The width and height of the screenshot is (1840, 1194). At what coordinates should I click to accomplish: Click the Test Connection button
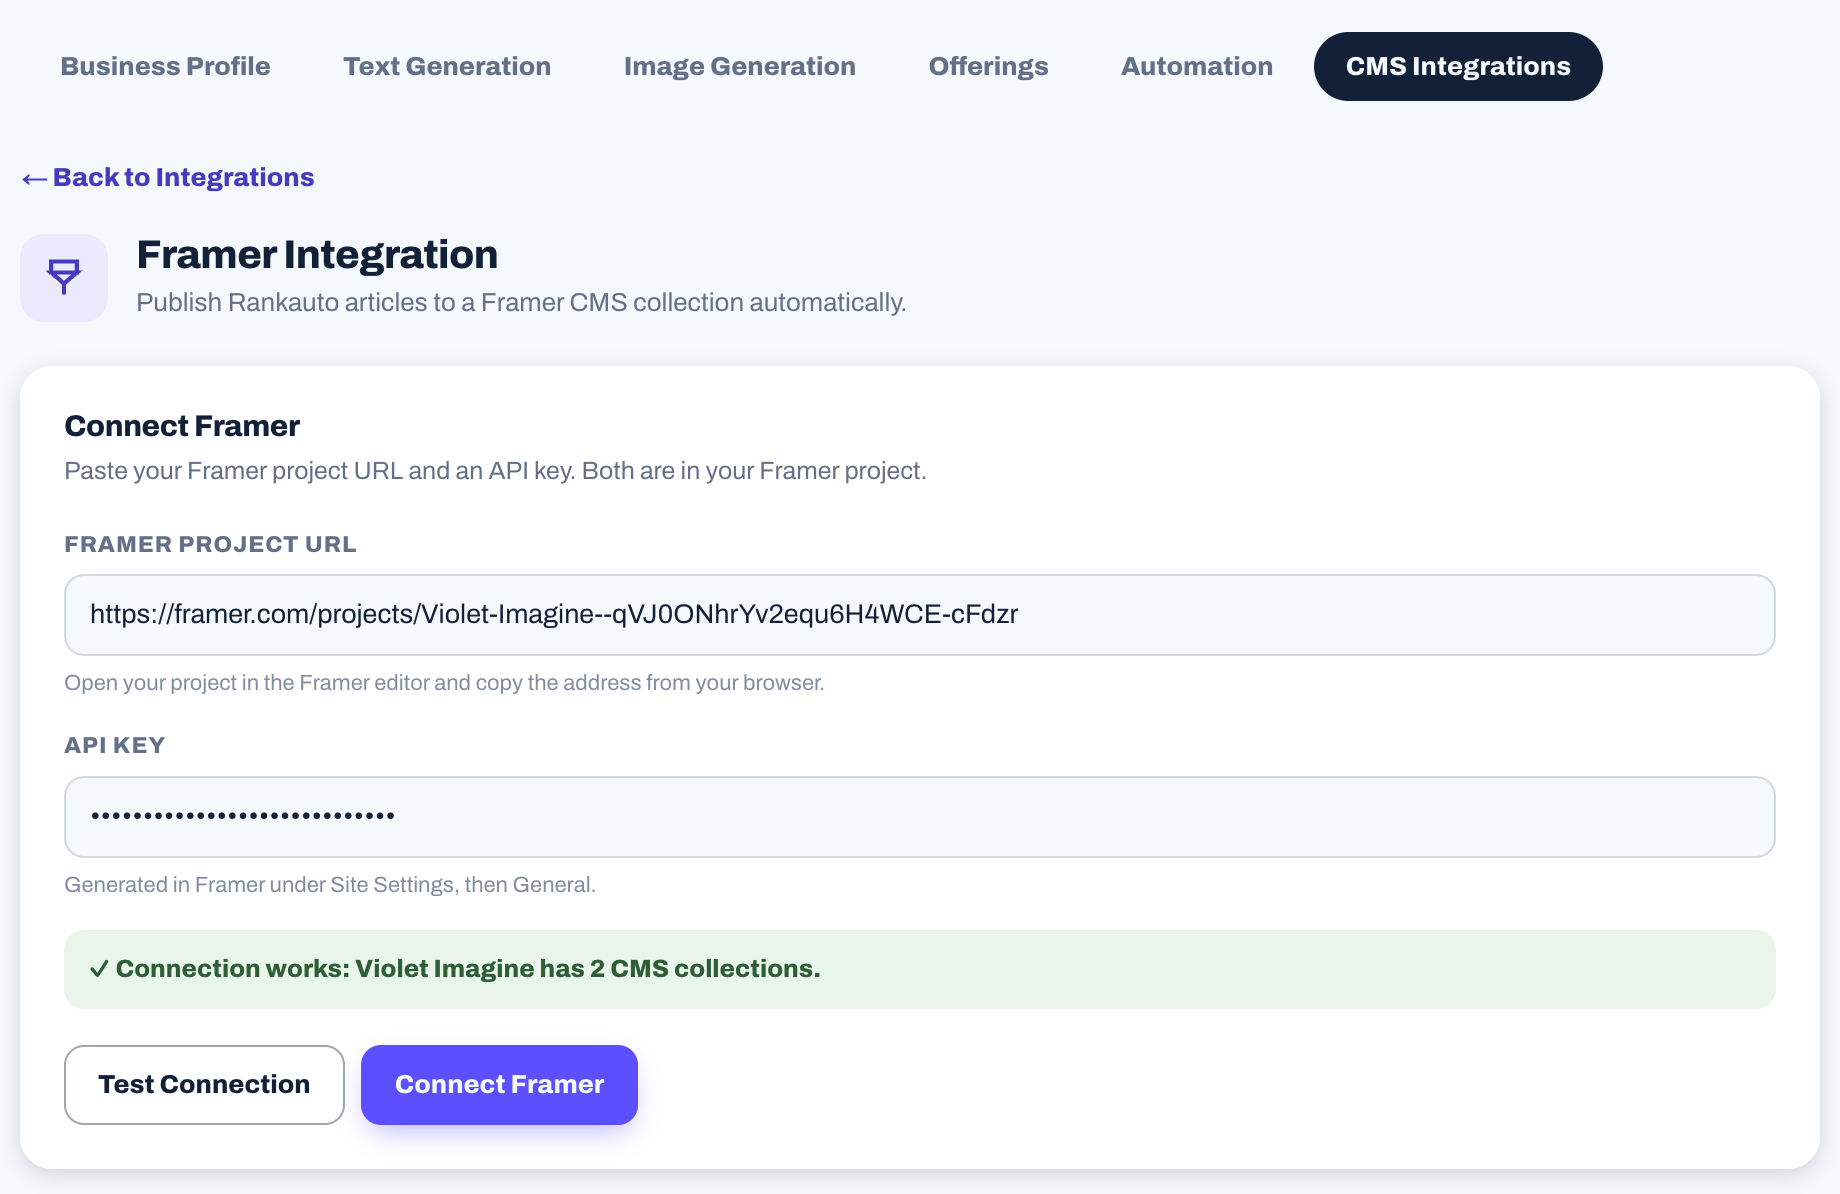tap(204, 1085)
